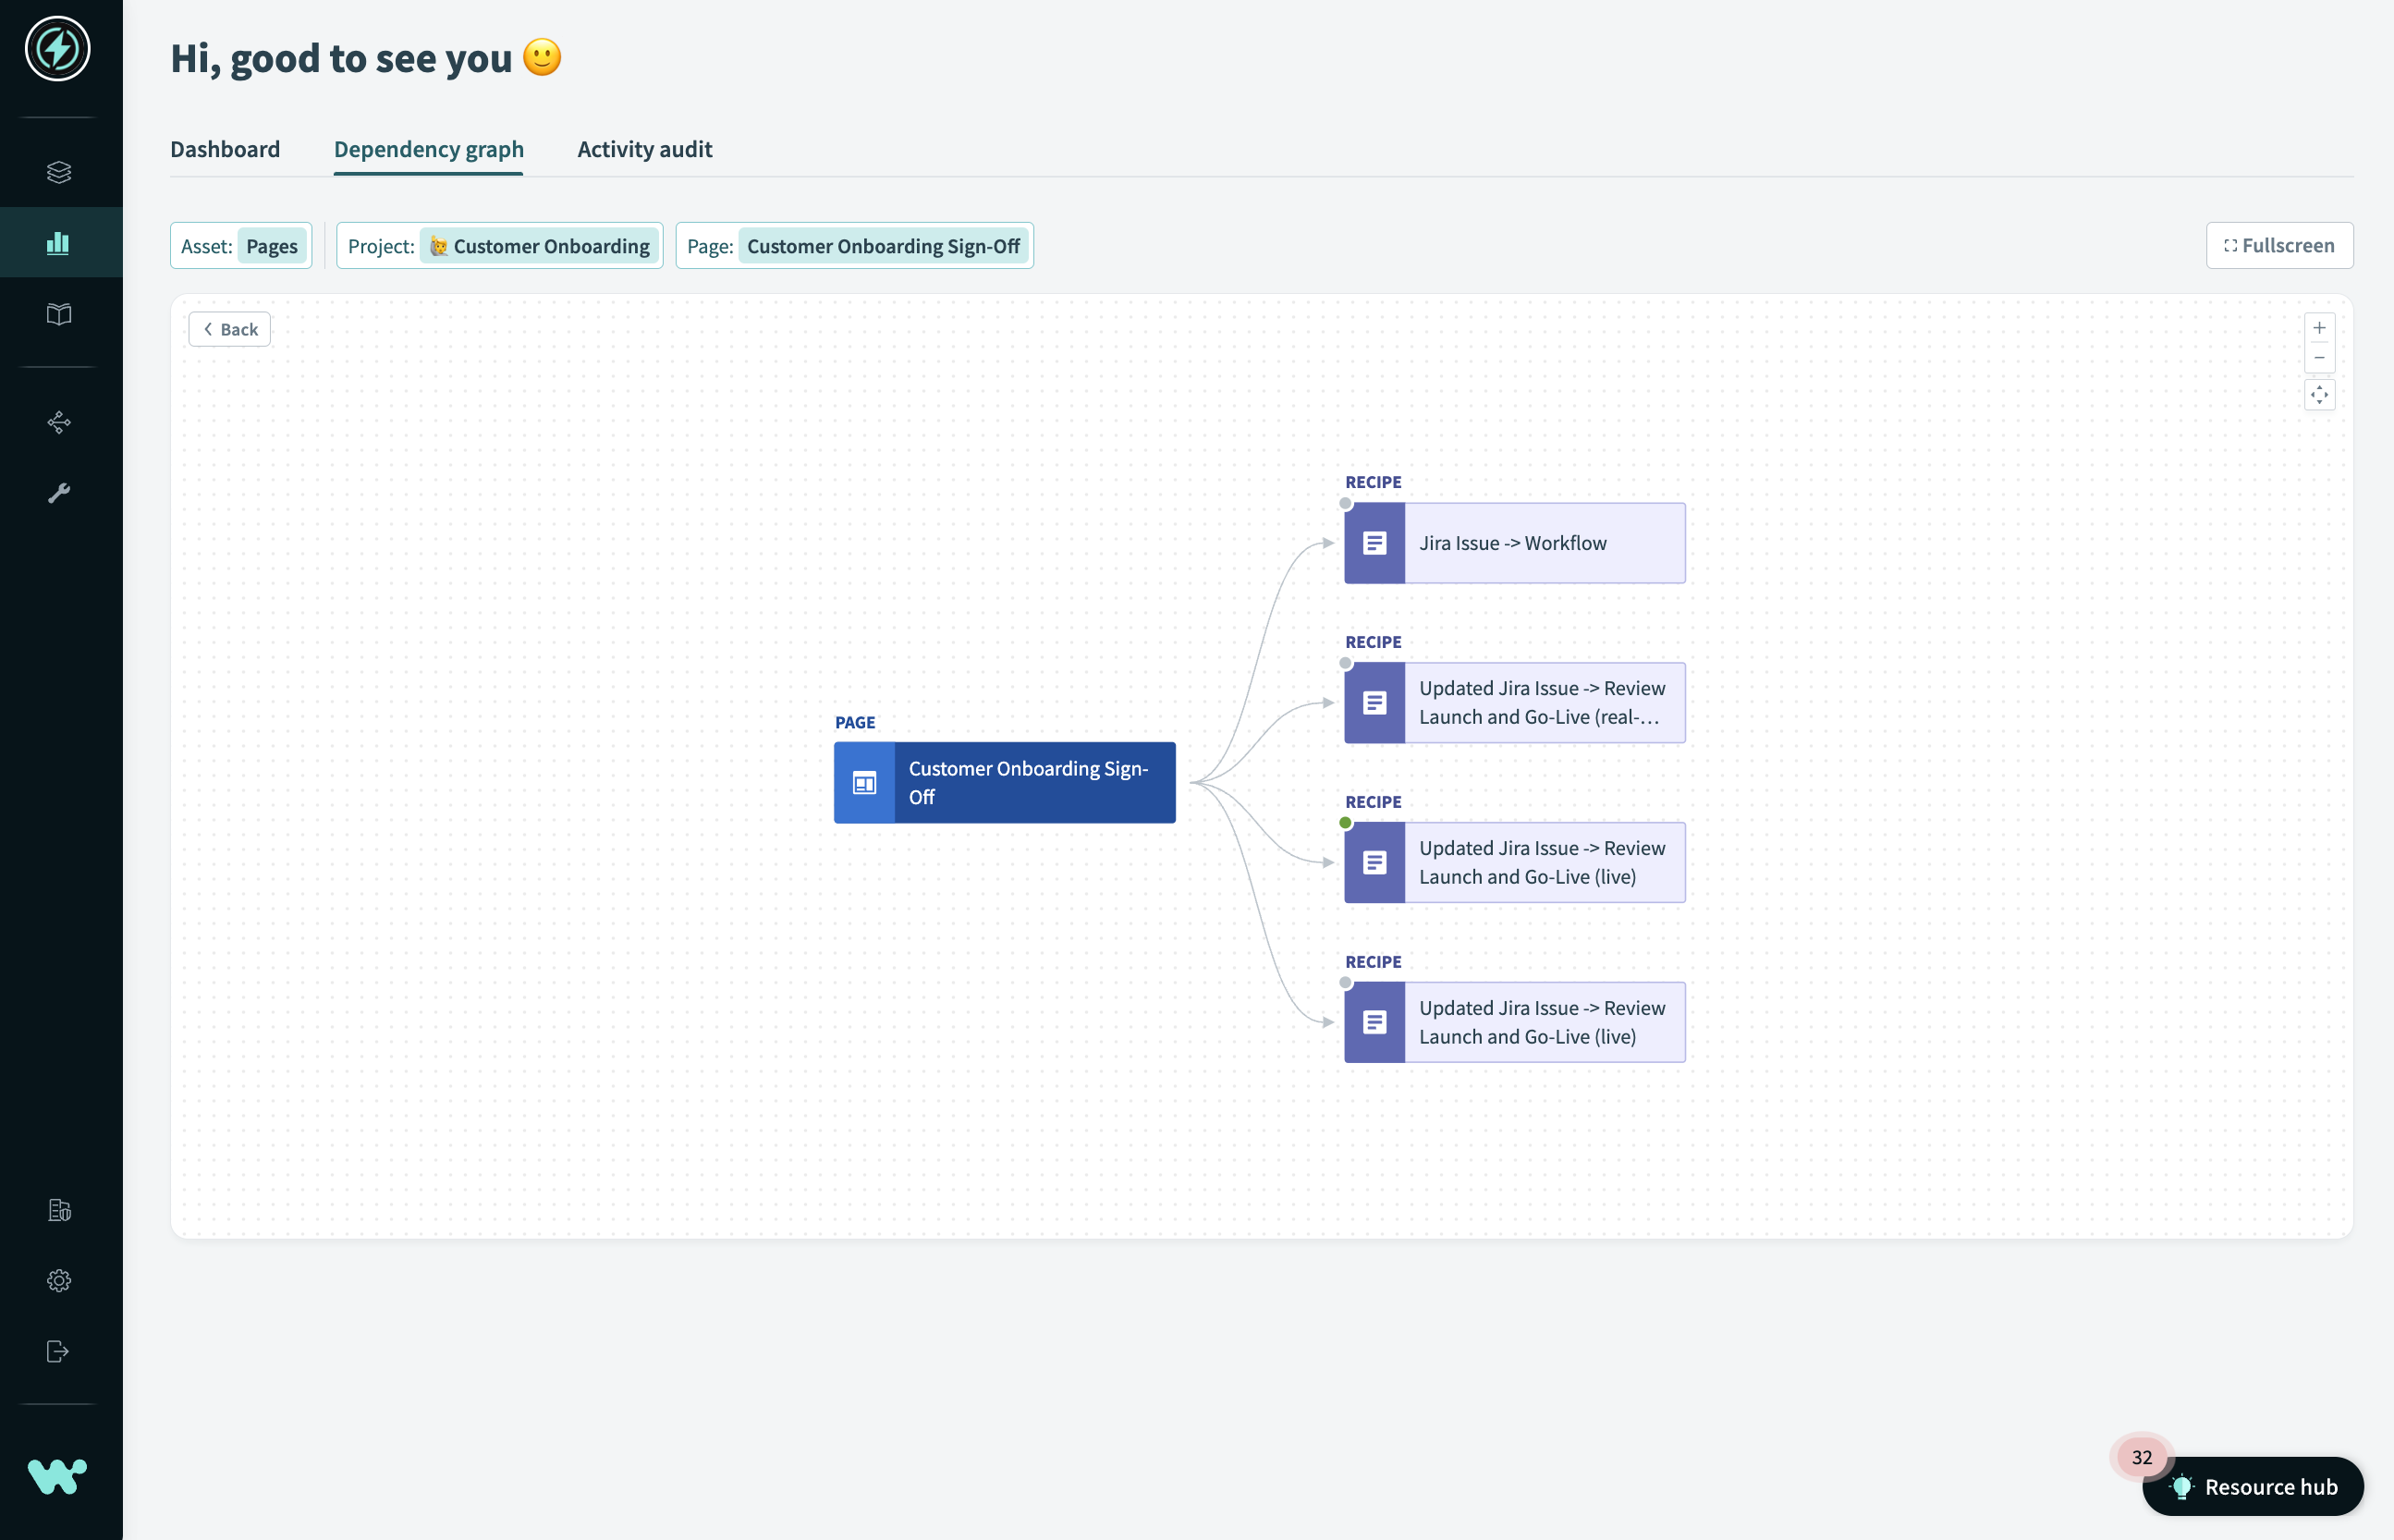Click the gray status dot on Jira Issue -> Workflow
This screenshot has width=2394, height=1540.
click(x=1345, y=504)
